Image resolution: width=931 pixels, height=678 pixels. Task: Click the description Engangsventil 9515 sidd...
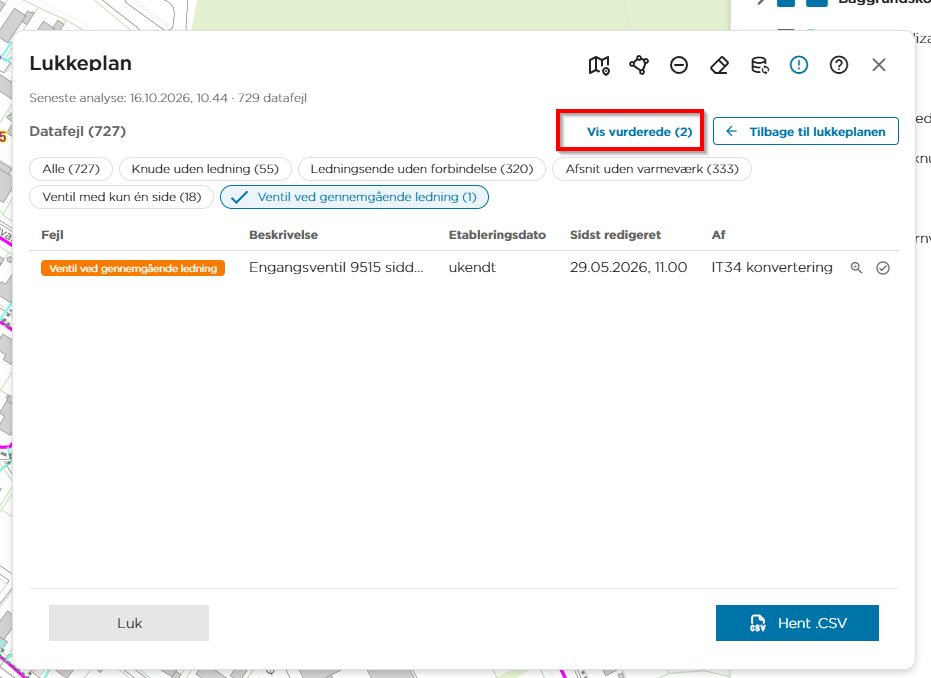336,267
